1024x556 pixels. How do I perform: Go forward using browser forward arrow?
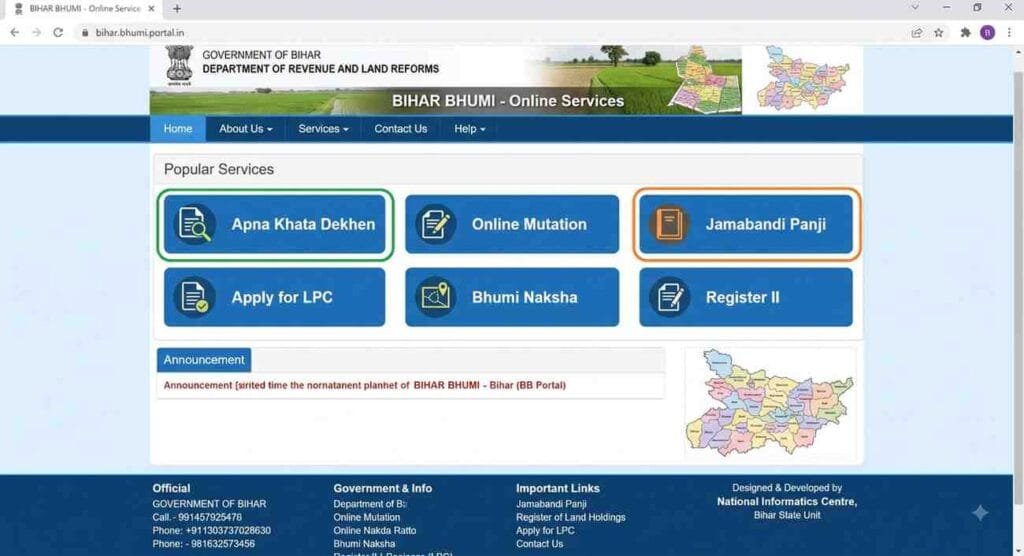click(x=36, y=33)
